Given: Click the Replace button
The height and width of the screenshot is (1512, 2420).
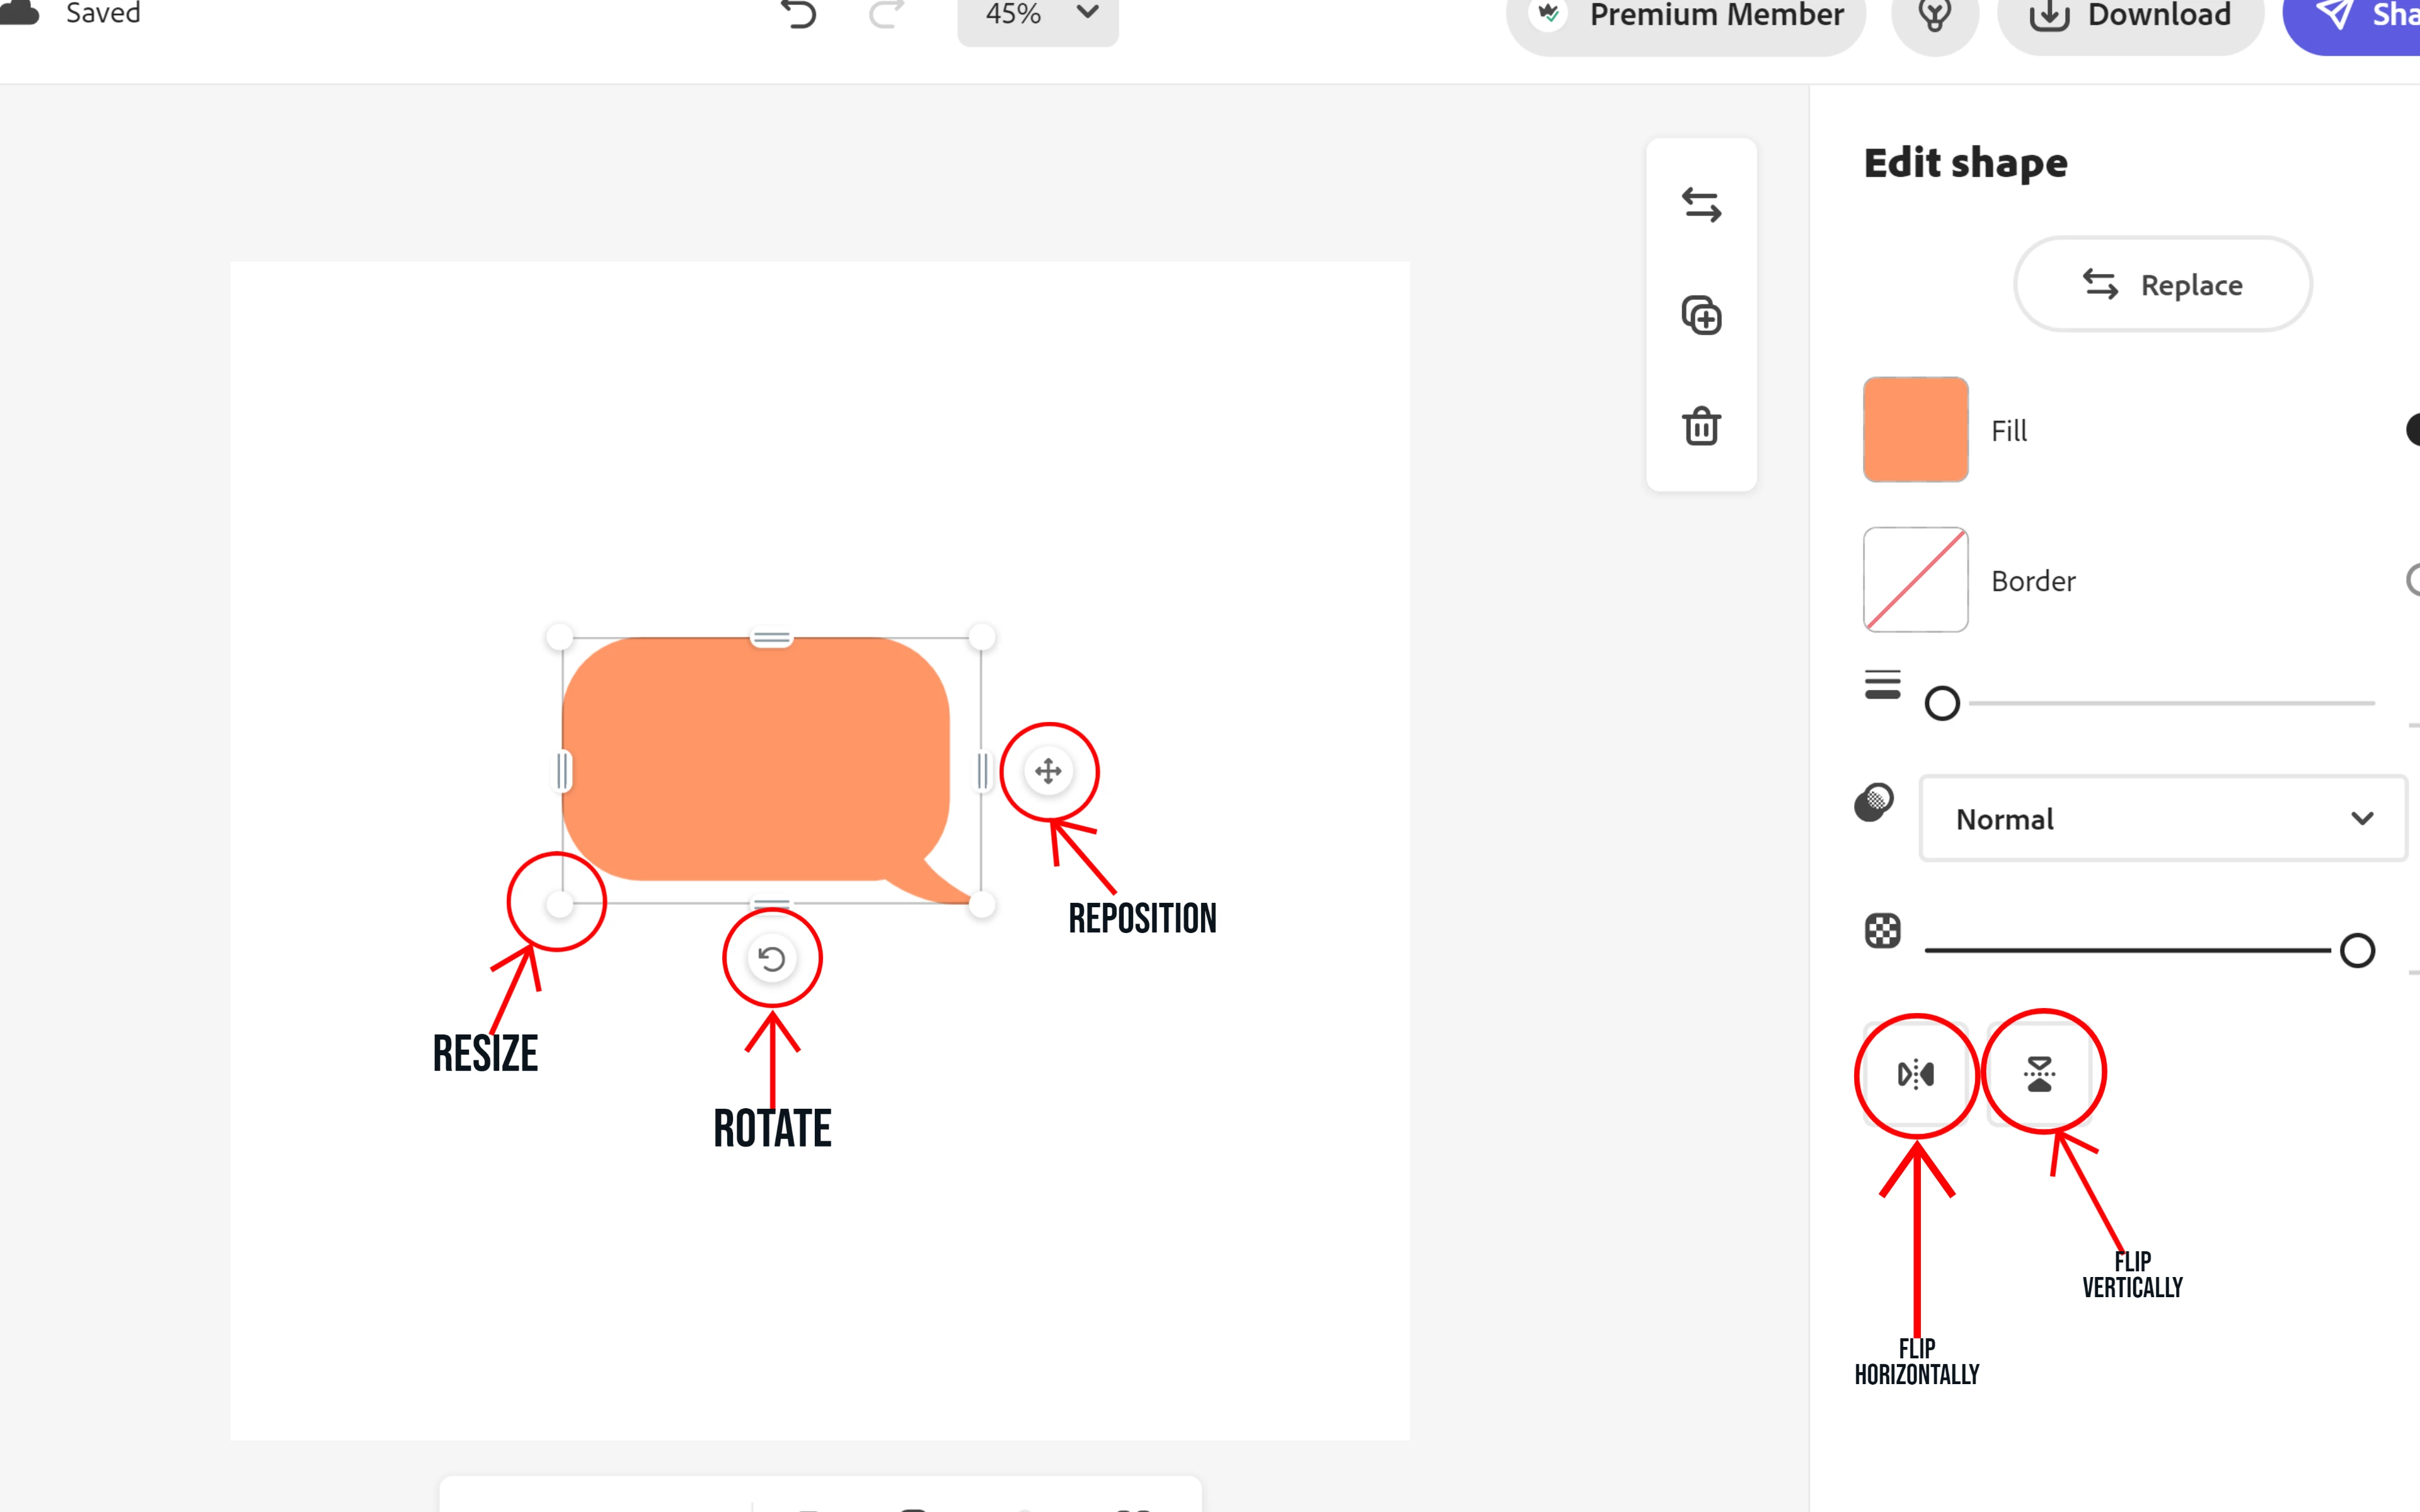Looking at the screenshot, I should pyautogui.click(x=2162, y=285).
